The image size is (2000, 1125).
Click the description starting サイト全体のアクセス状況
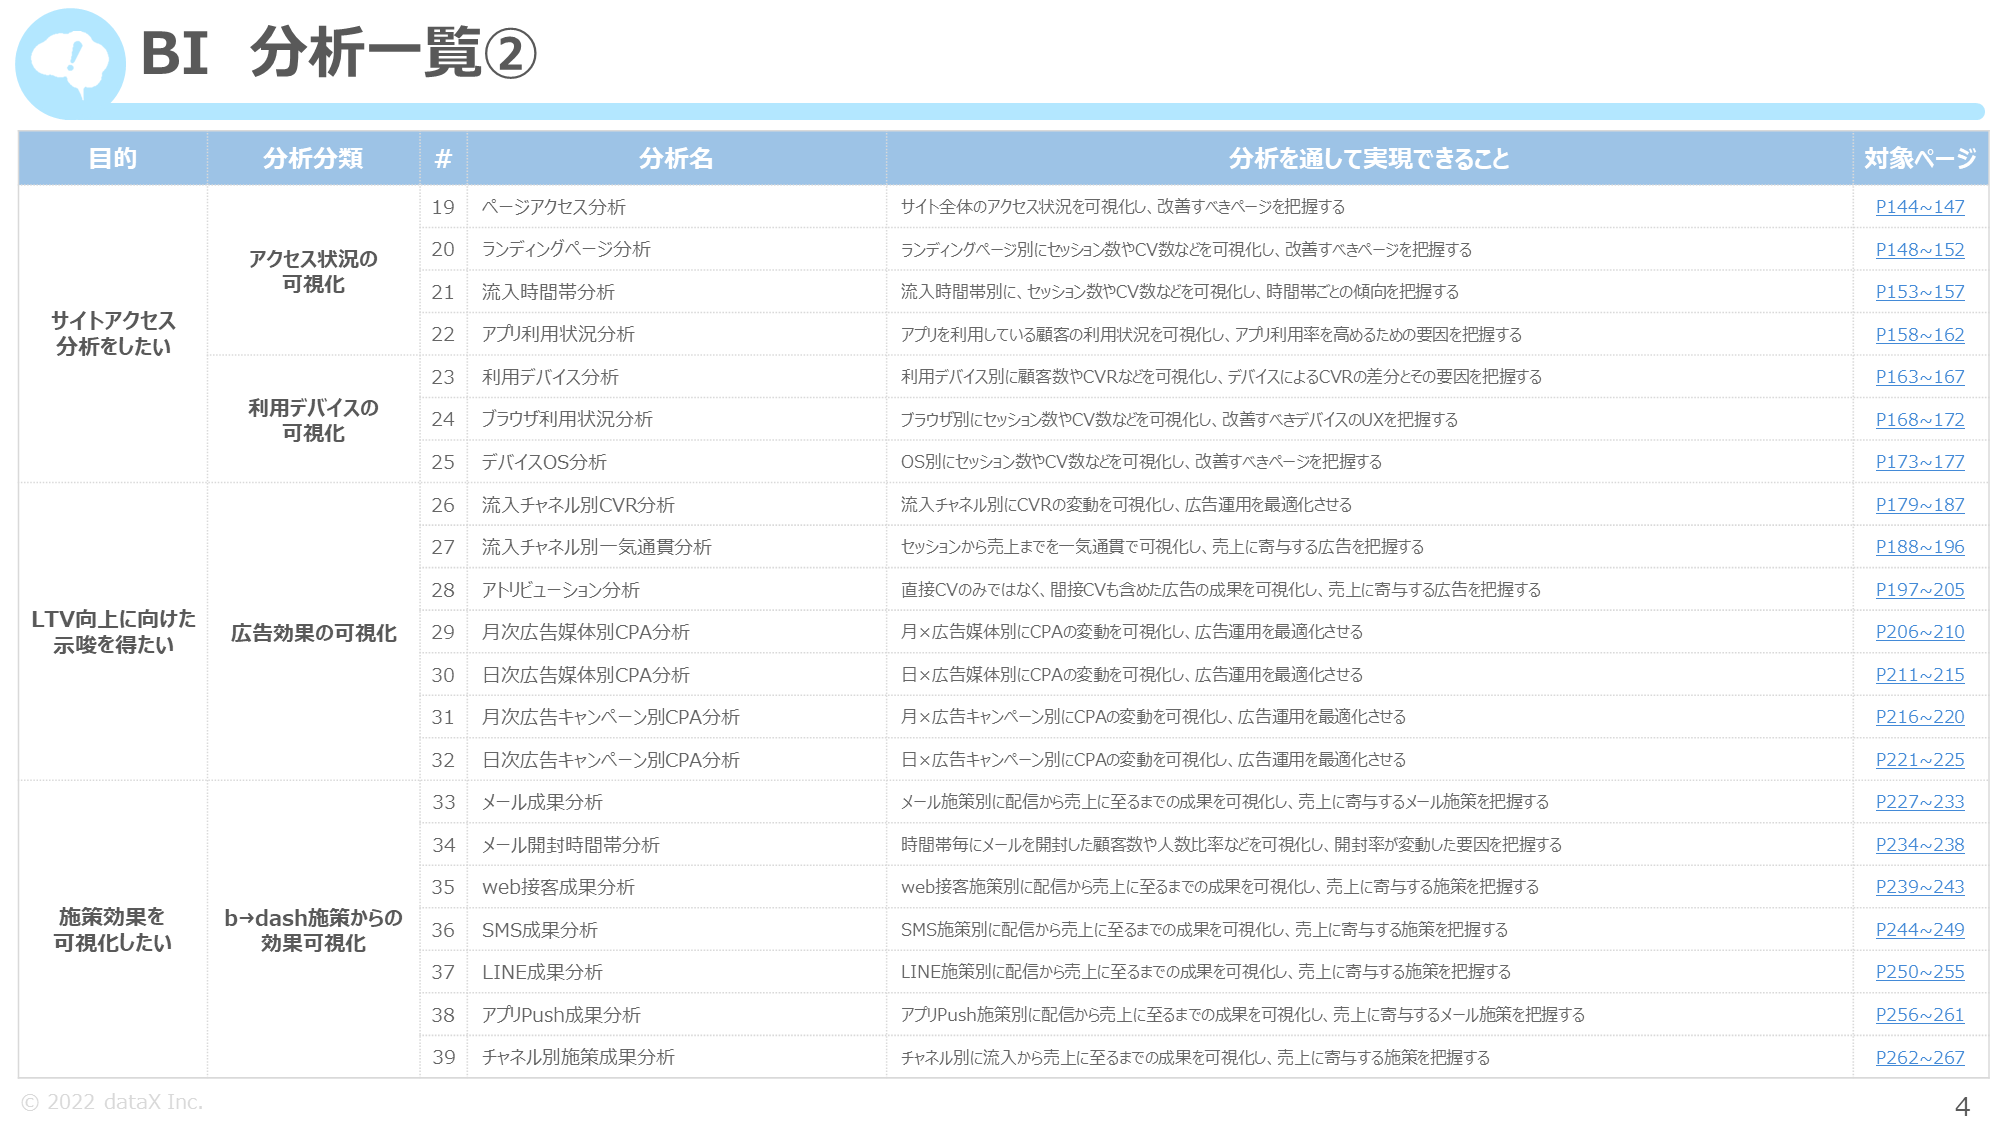tap(1123, 207)
